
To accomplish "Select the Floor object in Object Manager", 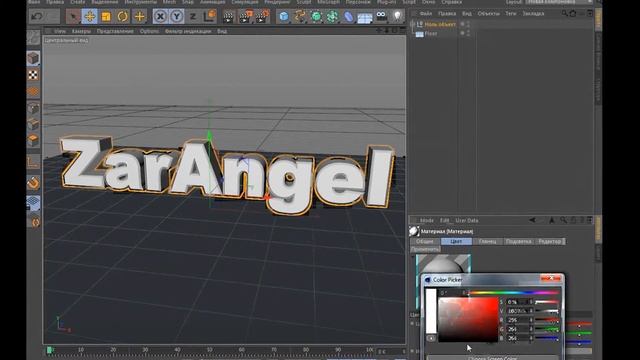I will [431, 34].
